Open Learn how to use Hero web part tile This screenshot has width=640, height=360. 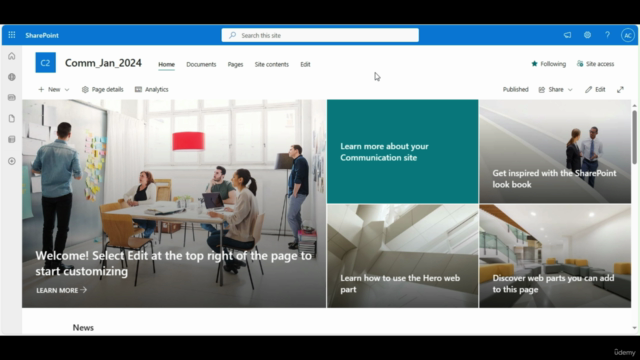pyautogui.click(x=402, y=256)
